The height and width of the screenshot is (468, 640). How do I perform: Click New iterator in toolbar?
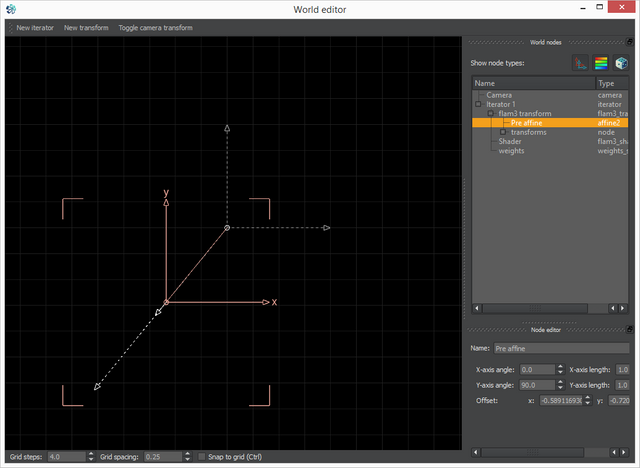[35, 27]
